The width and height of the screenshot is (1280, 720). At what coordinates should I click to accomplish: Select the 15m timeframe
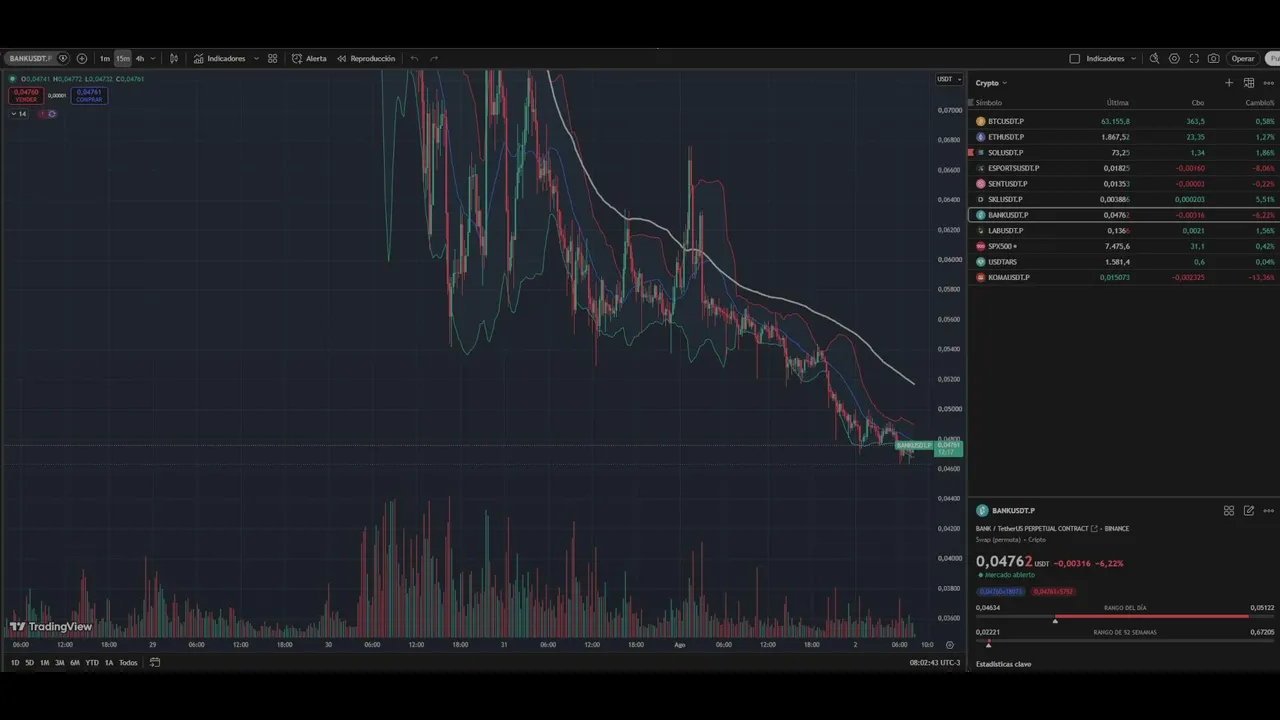(x=122, y=59)
